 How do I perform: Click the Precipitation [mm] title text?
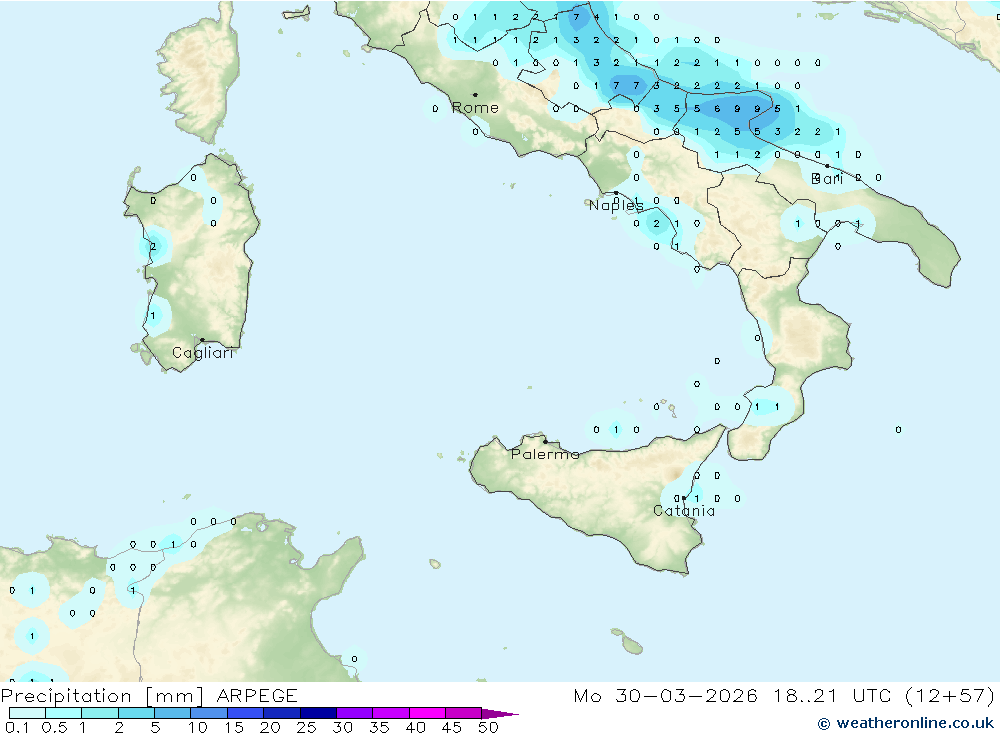[102, 696]
